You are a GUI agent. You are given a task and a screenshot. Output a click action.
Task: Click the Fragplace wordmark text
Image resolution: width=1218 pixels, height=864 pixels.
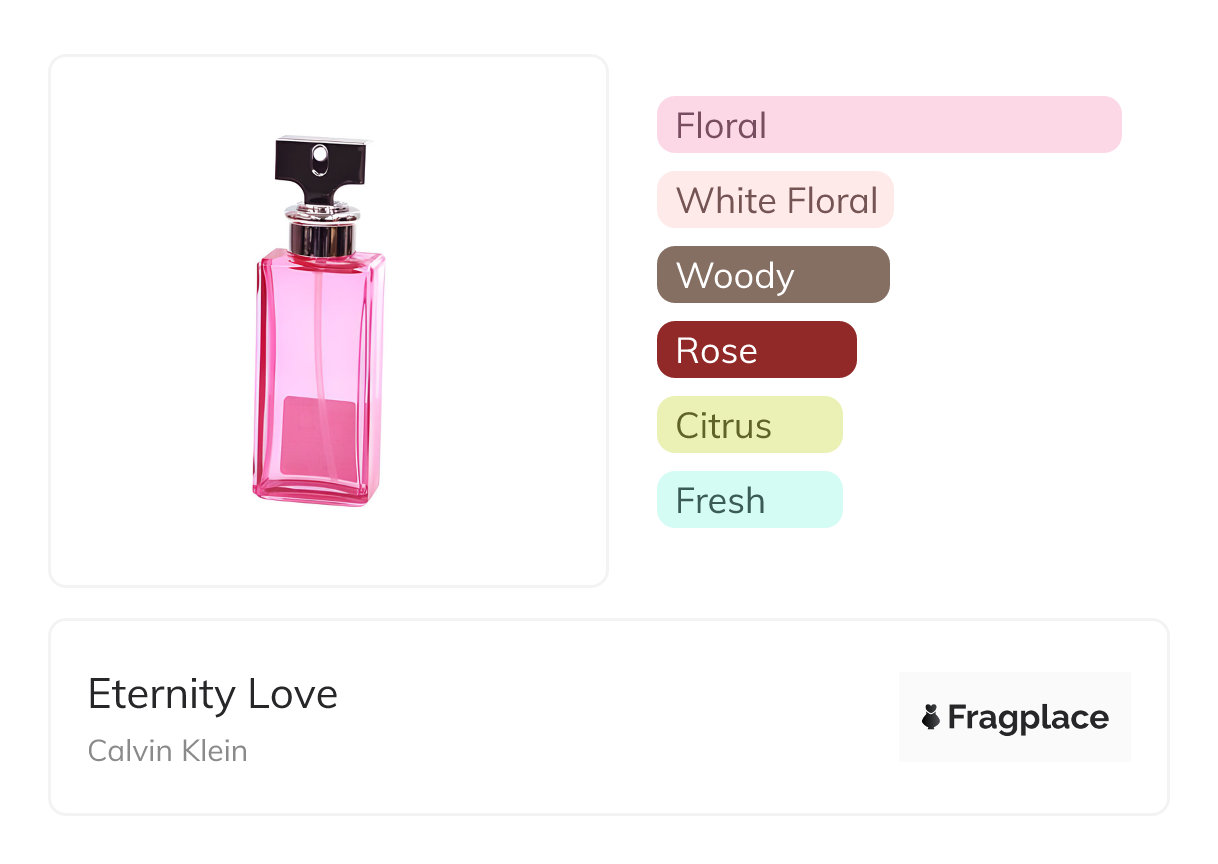pyautogui.click(x=1028, y=717)
